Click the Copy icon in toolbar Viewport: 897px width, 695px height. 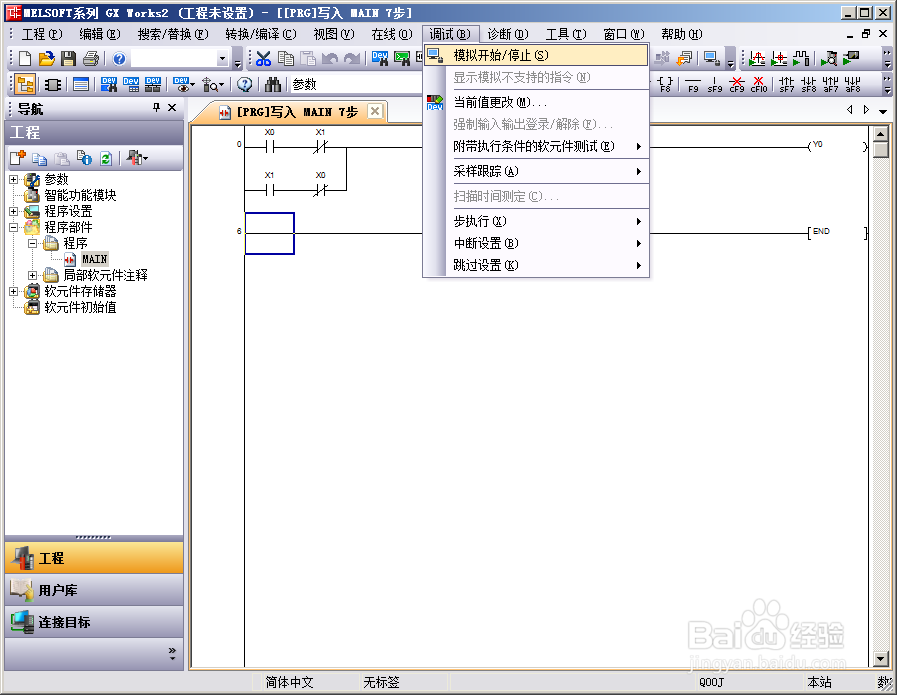point(285,58)
